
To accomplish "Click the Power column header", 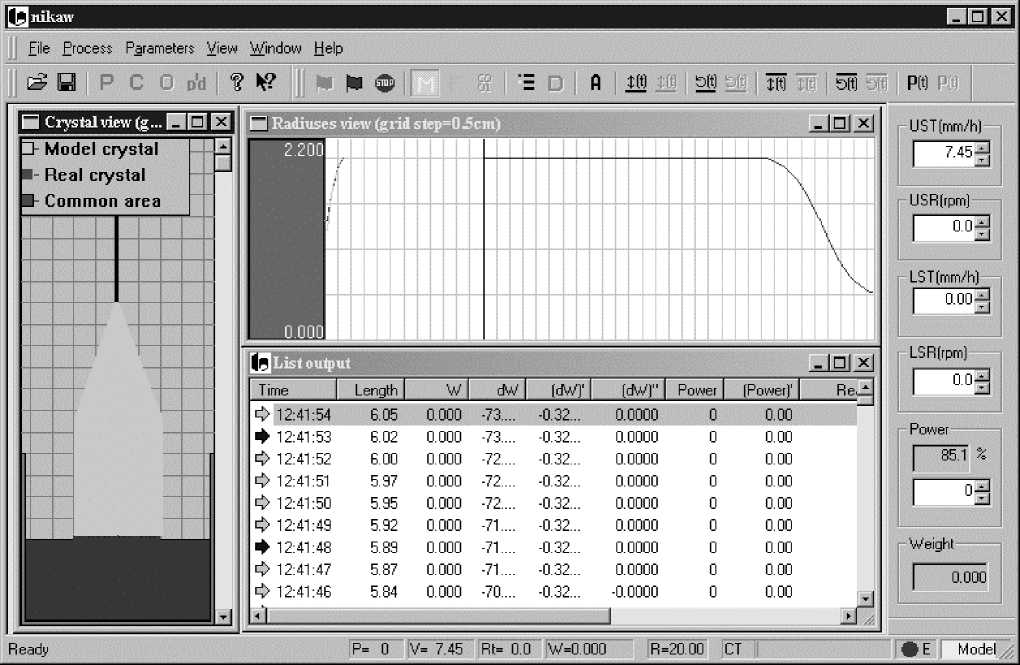I will pyautogui.click(x=697, y=390).
